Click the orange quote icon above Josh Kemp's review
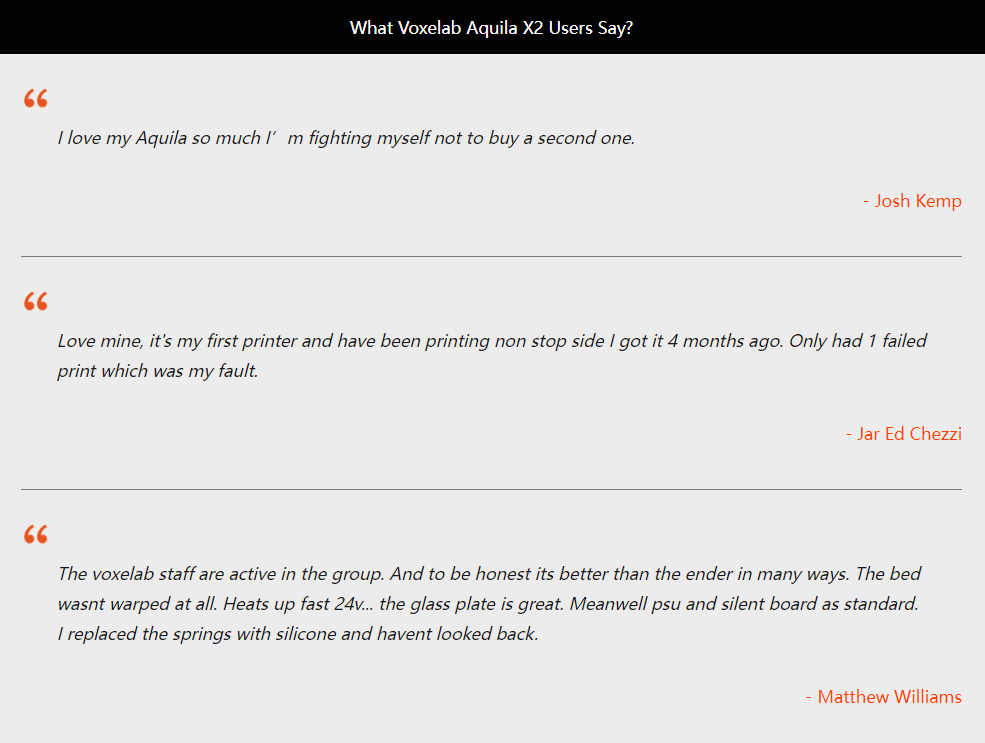The width and height of the screenshot is (985, 743). coord(36,99)
